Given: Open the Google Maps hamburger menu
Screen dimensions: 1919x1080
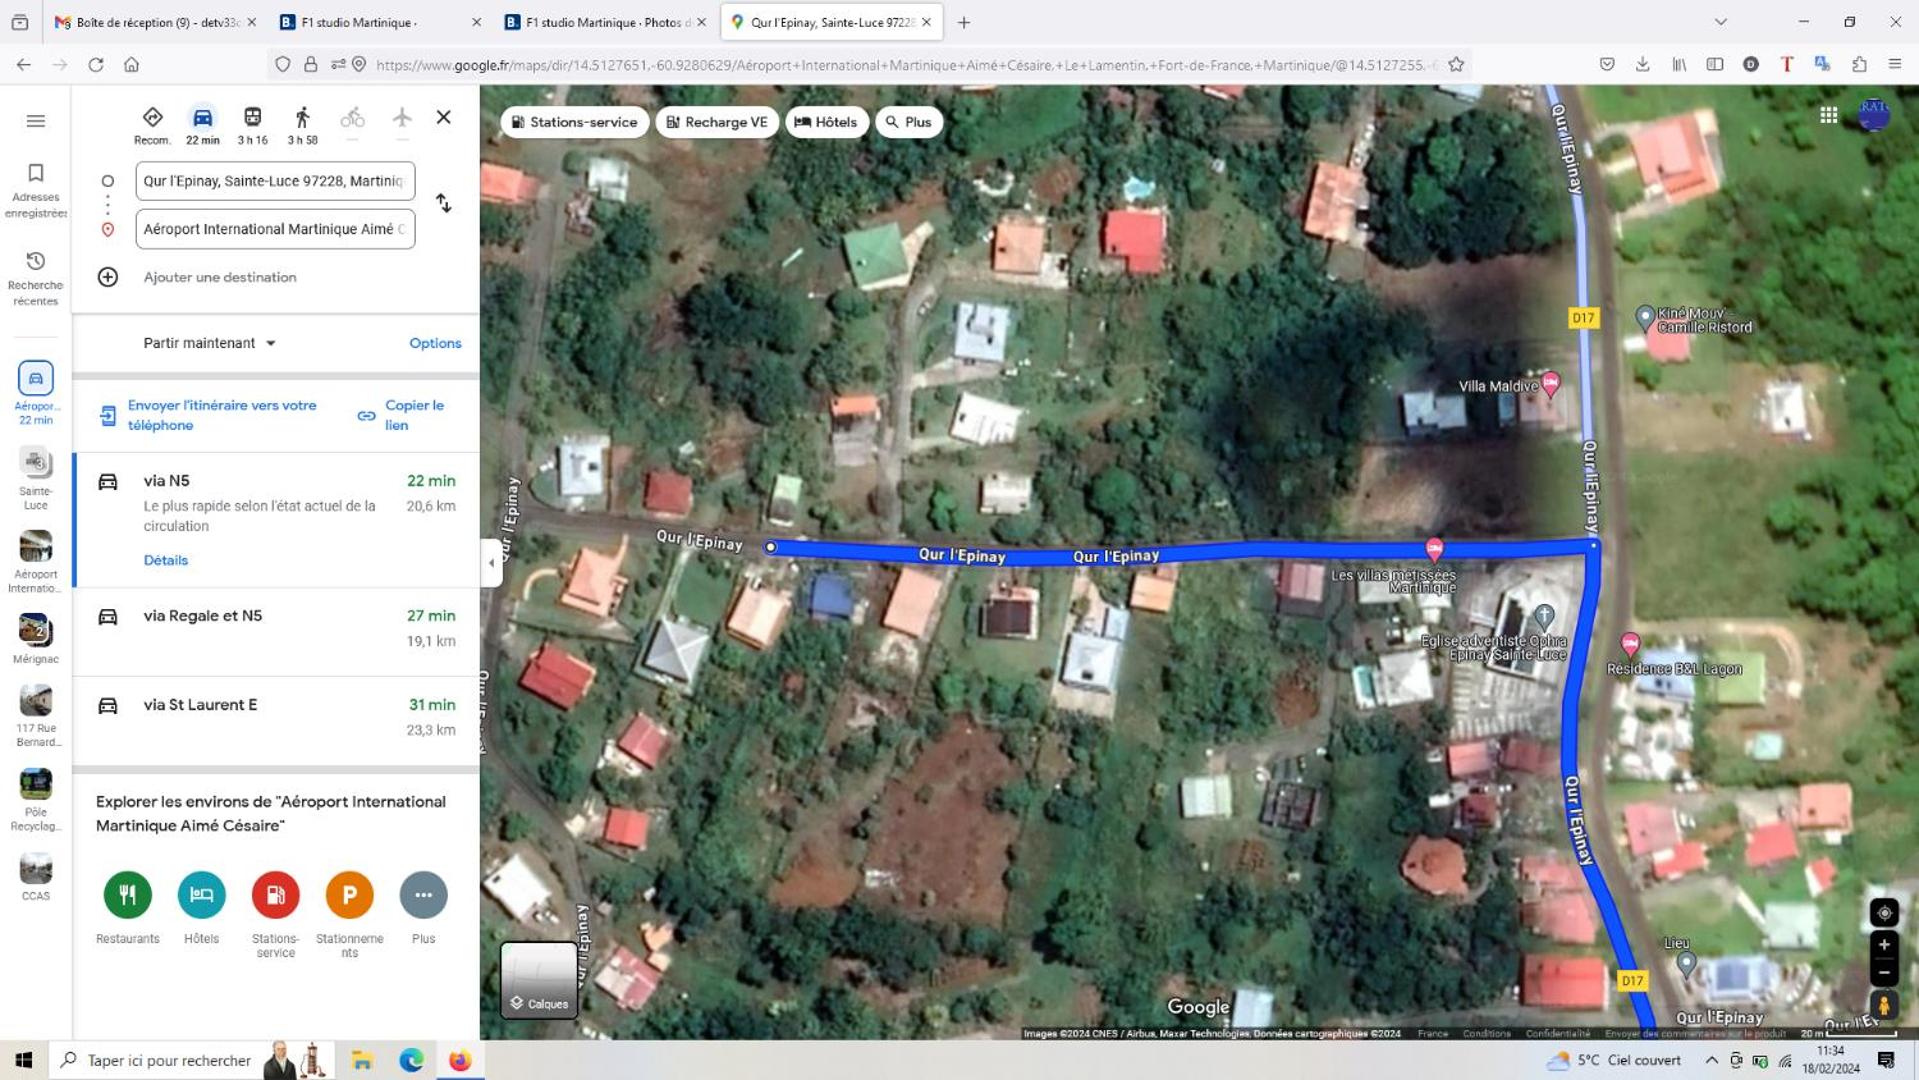Looking at the screenshot, I should [x=36, y=121].
